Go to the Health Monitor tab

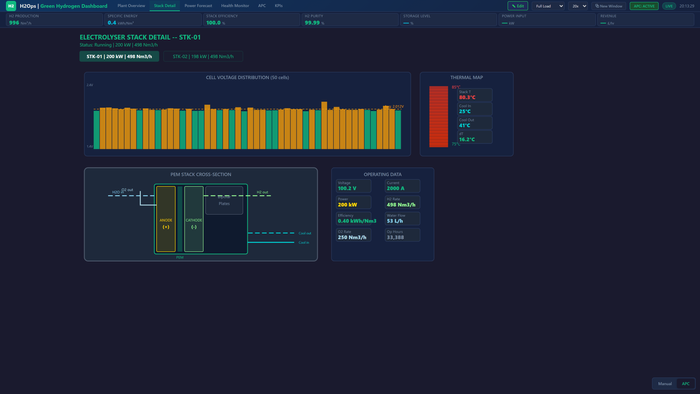[235, 6]
